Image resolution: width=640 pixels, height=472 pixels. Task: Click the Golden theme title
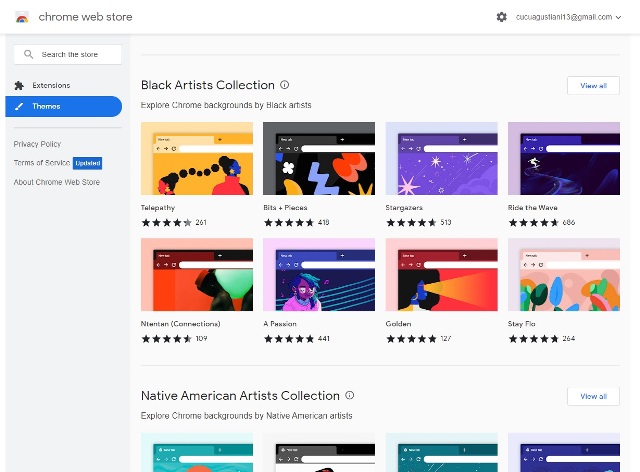click(x=398, y=324)
